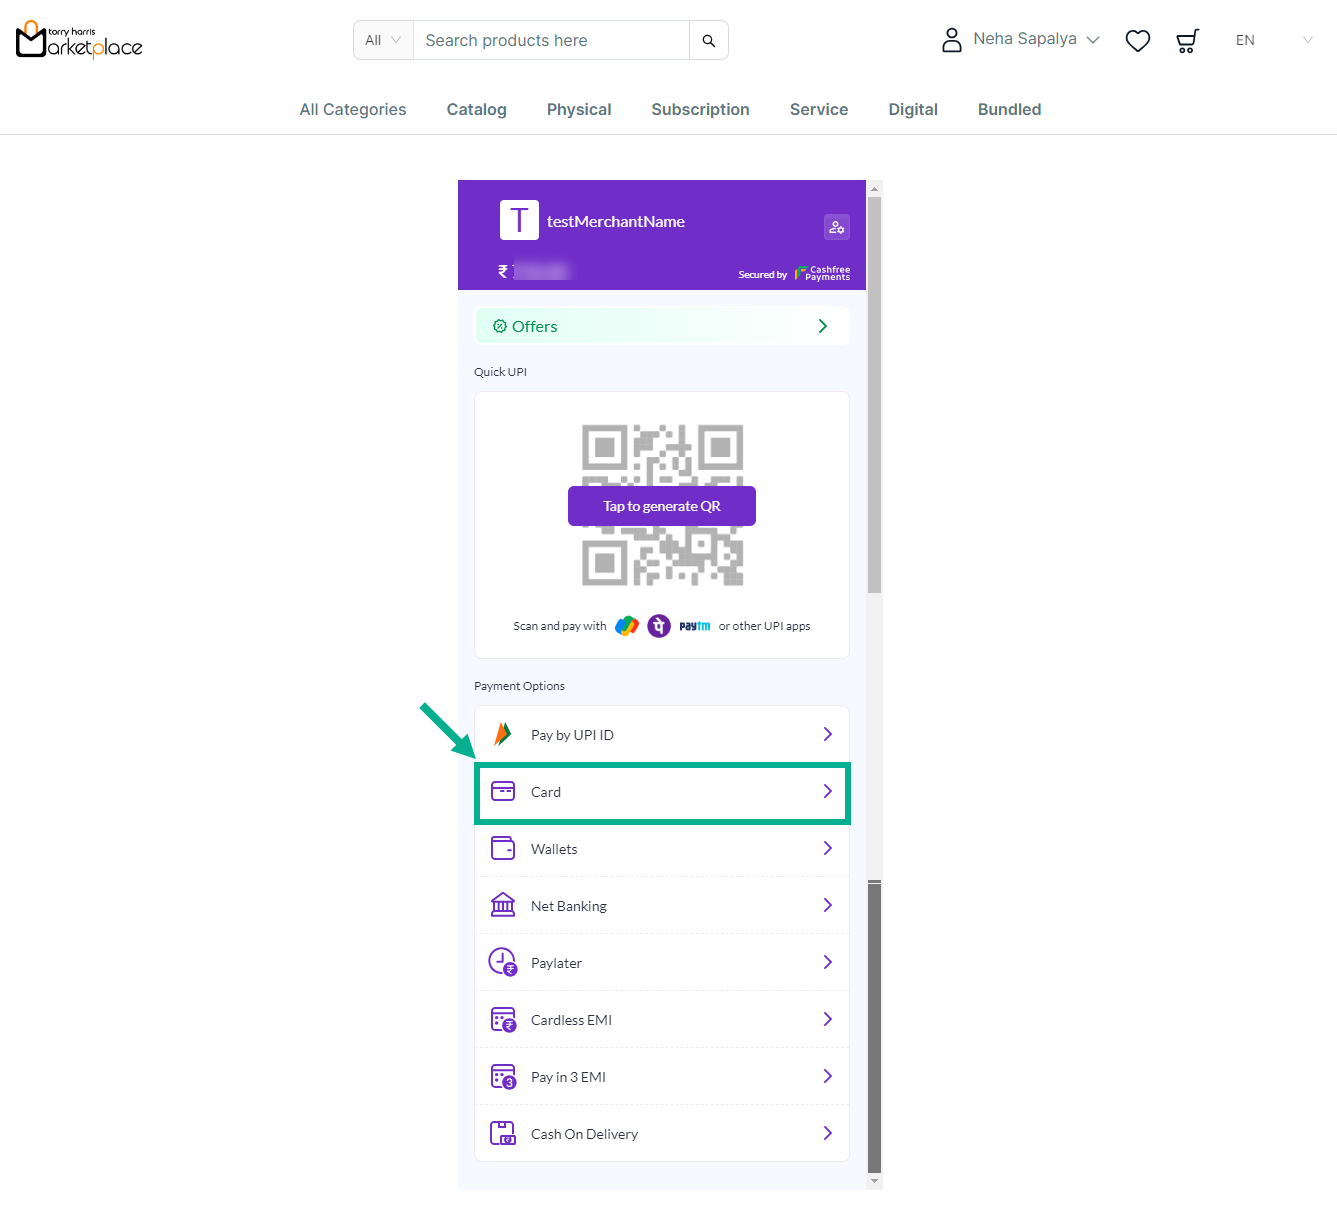1337x1211 pixels.
Task: Click the Paylater clock icon
Action: click(502, 962)
